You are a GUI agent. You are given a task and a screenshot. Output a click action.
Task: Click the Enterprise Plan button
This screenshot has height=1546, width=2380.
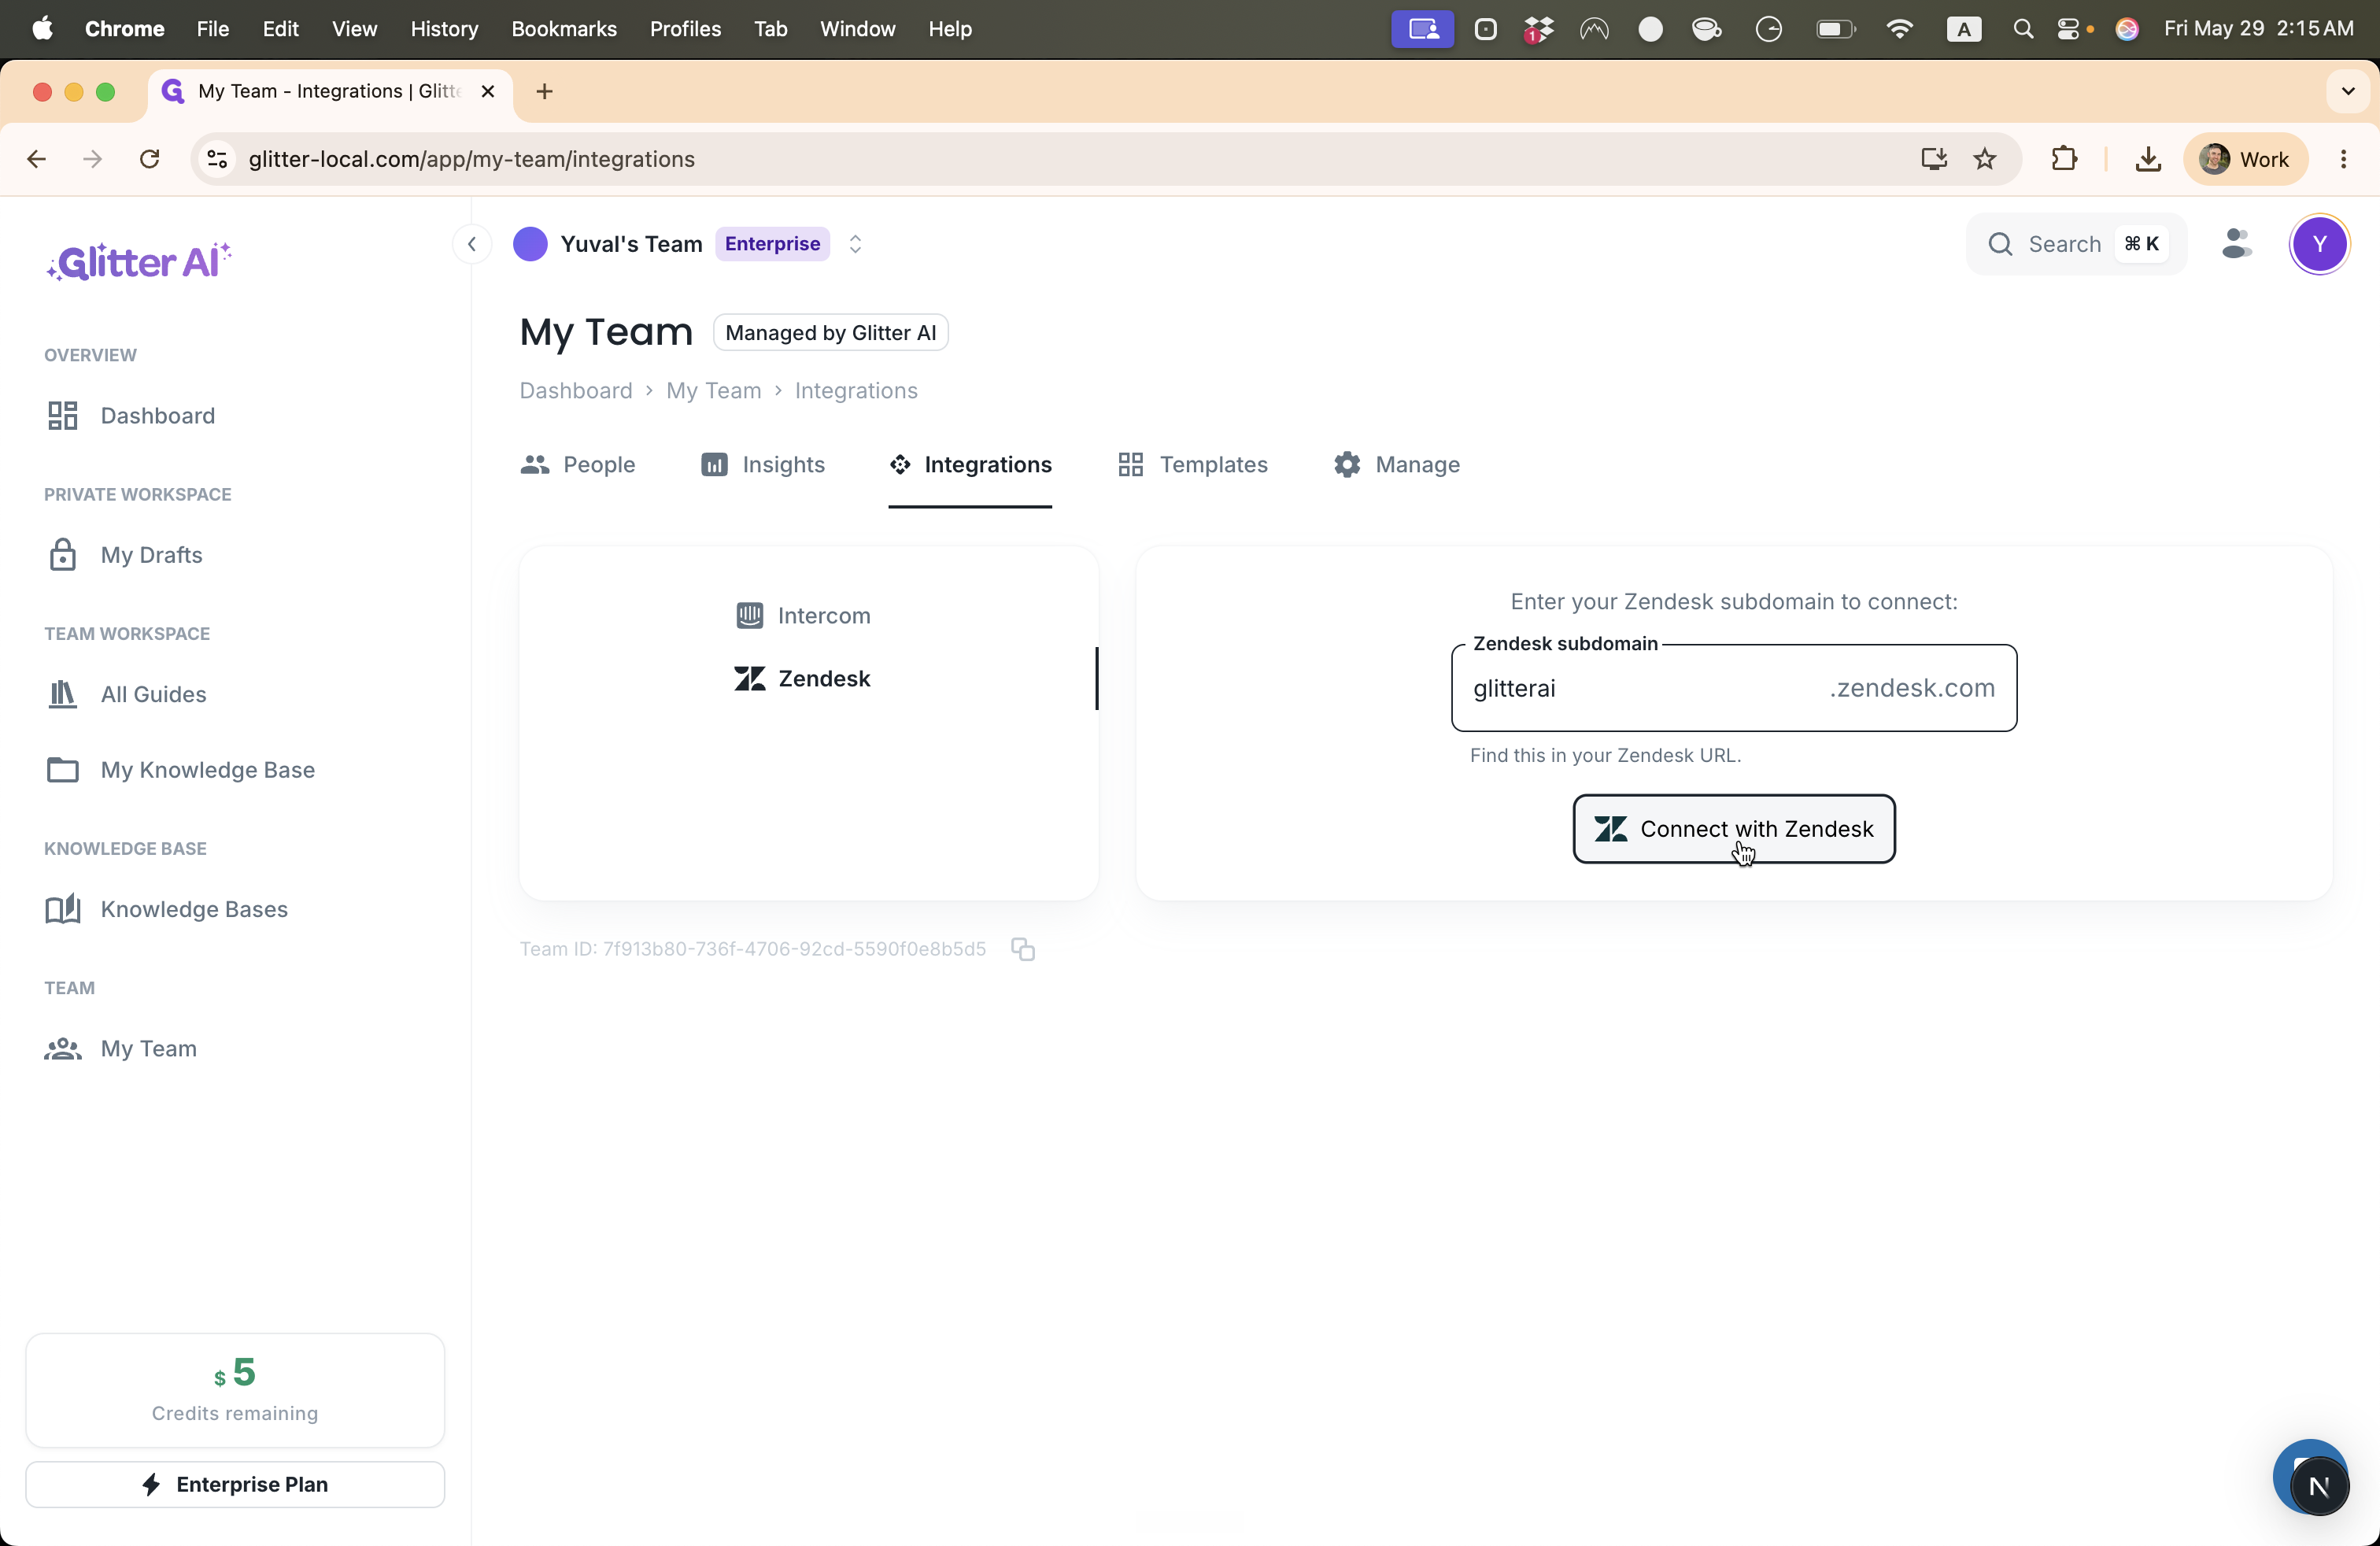pos(235,1485)
